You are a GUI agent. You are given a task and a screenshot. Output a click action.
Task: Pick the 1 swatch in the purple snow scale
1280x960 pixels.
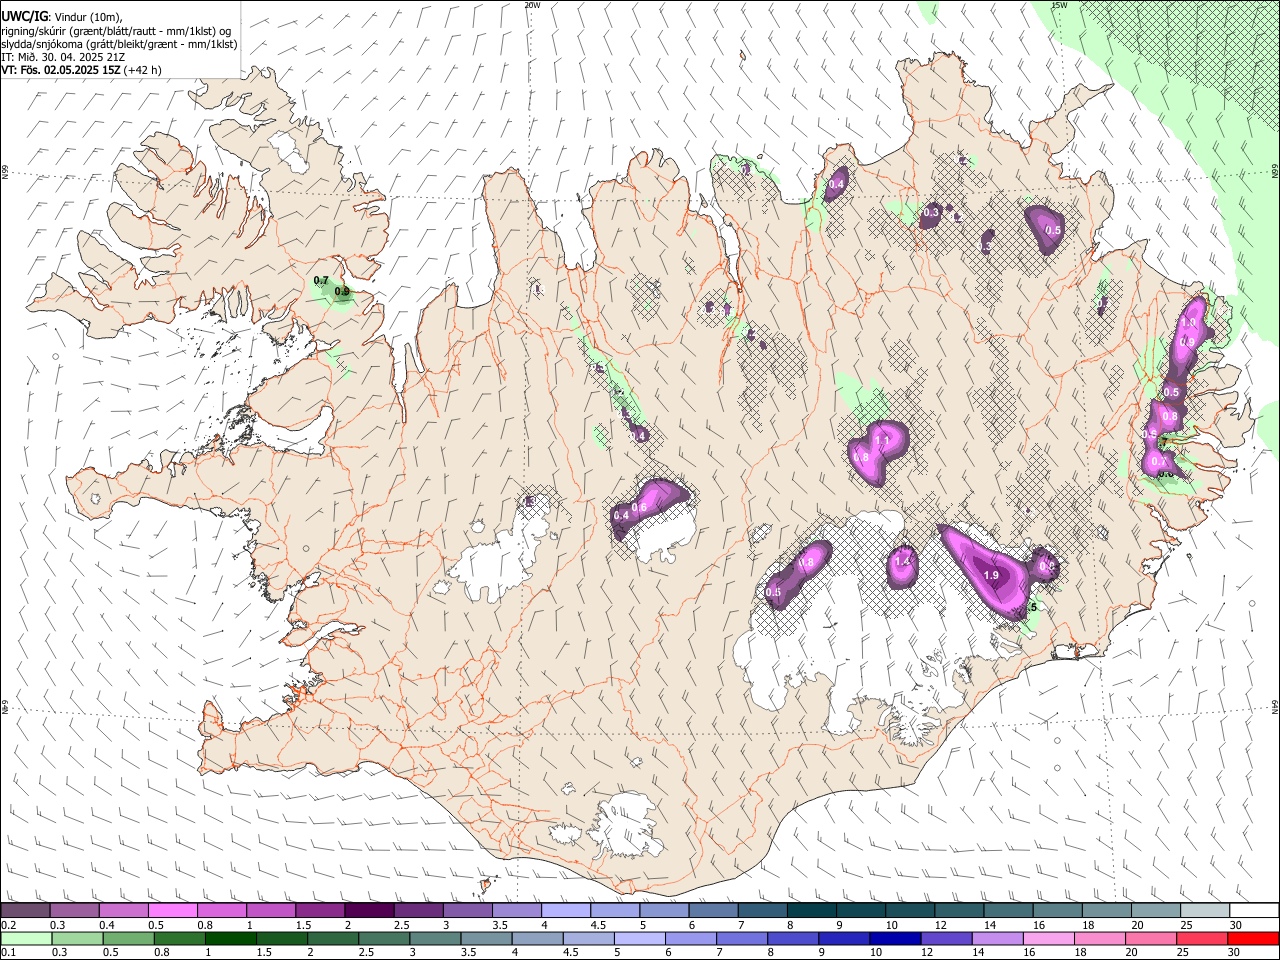coord(271,911)
